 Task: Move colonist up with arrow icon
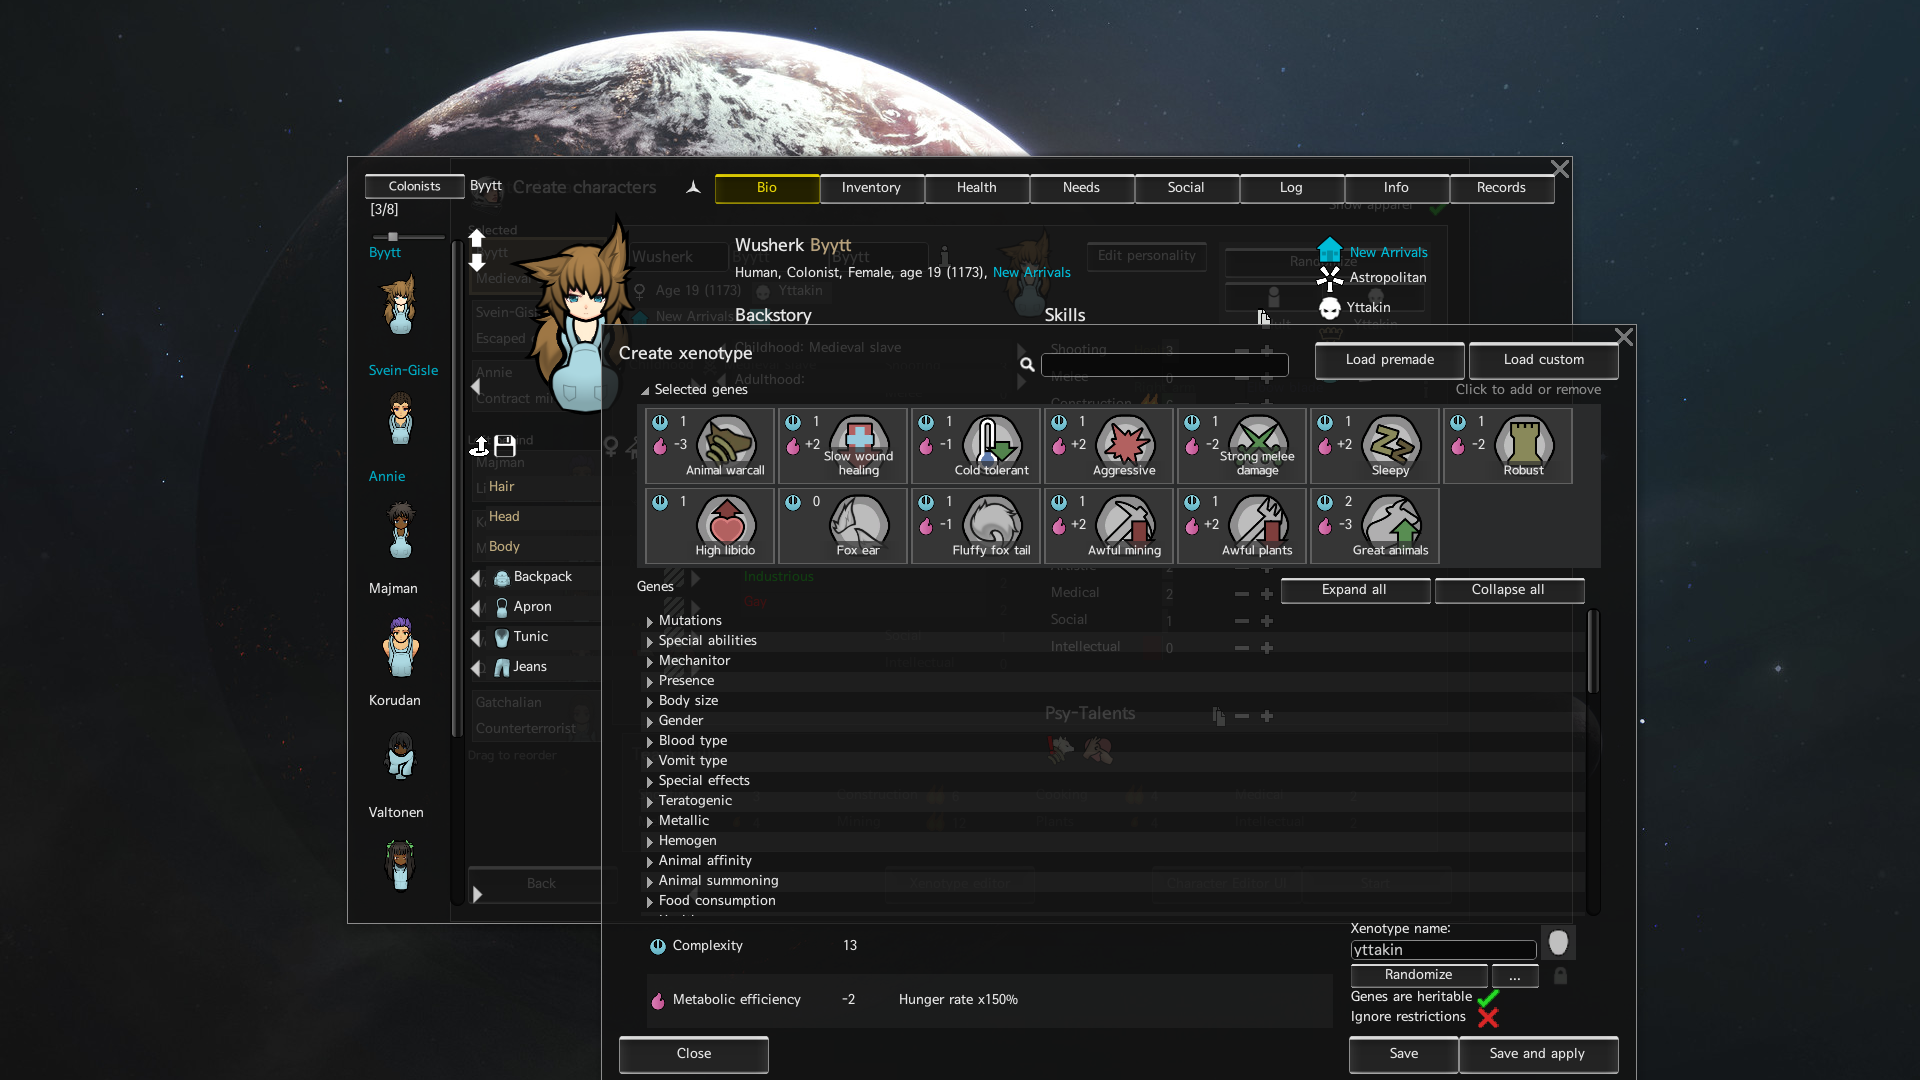pyautogui.click(x=477, y=238)
